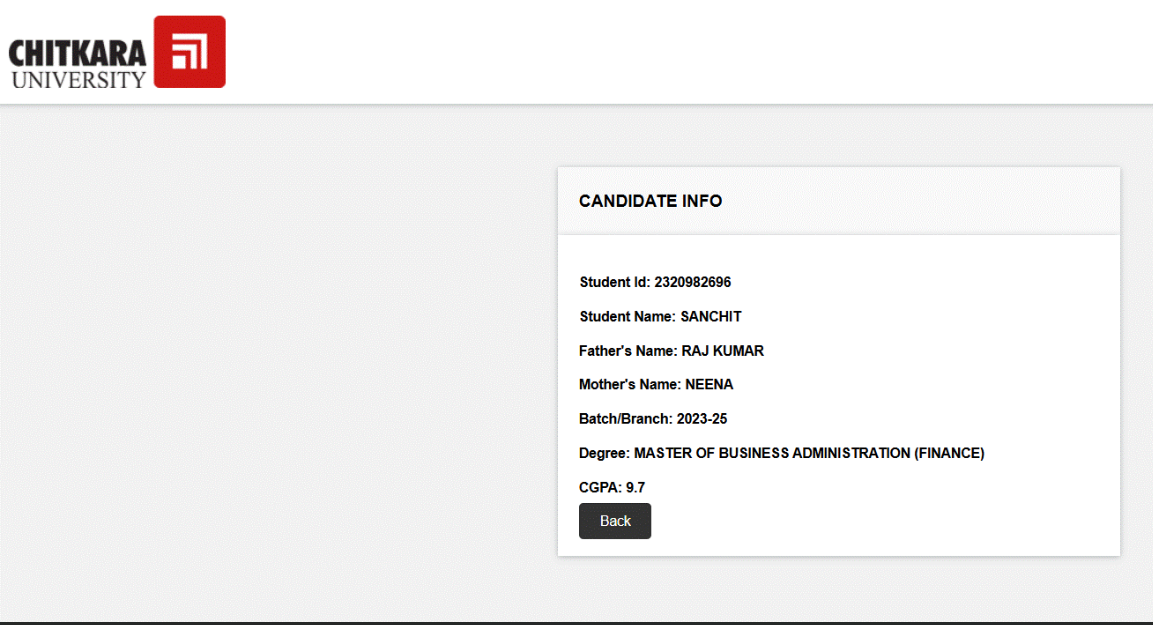The width and height of the screenshot is (1153, 625).
Task: Click the CHITKARA UNIVERSITY wordmark text
Action: pyautogui.click(x=77, y=64)
